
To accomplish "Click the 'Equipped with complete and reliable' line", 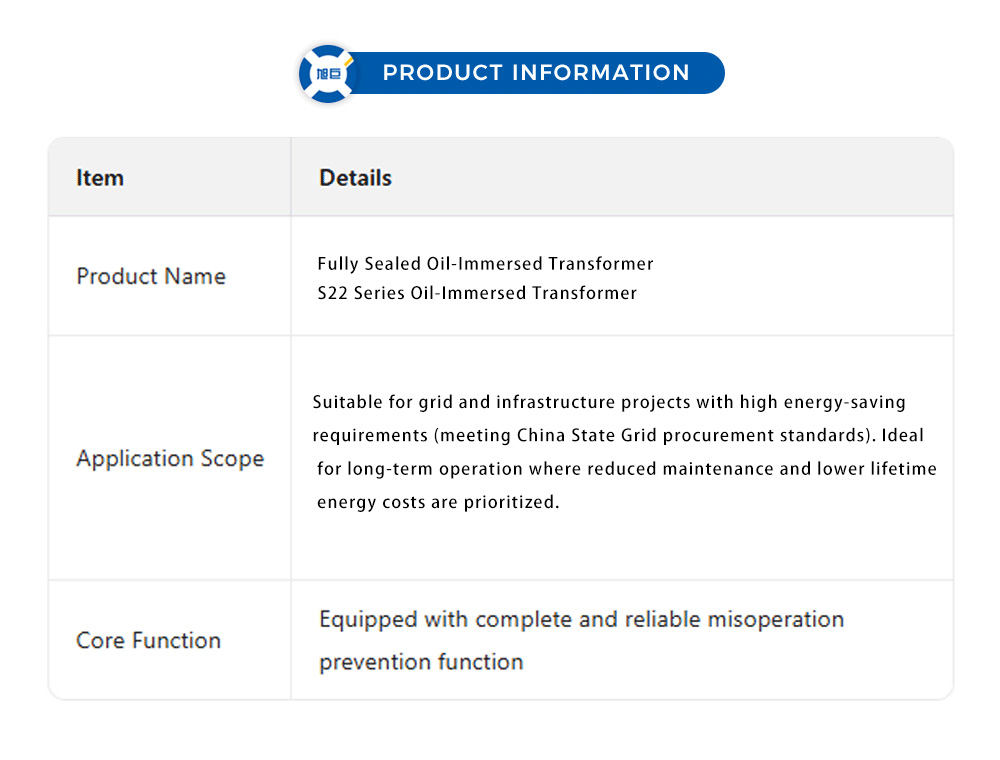I will tap(581, 620).
